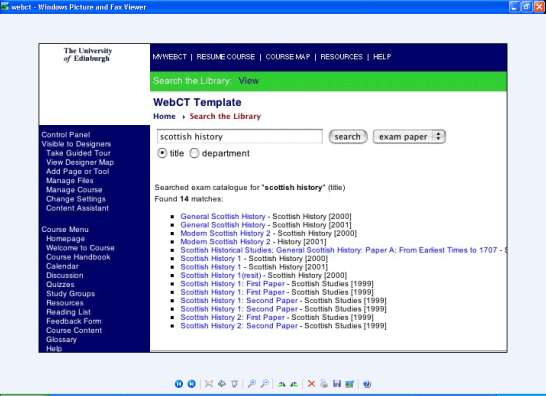Open General Scottish History [2001] result
The width and height of the screenshot is (546, 396).
tap(223, 225)
